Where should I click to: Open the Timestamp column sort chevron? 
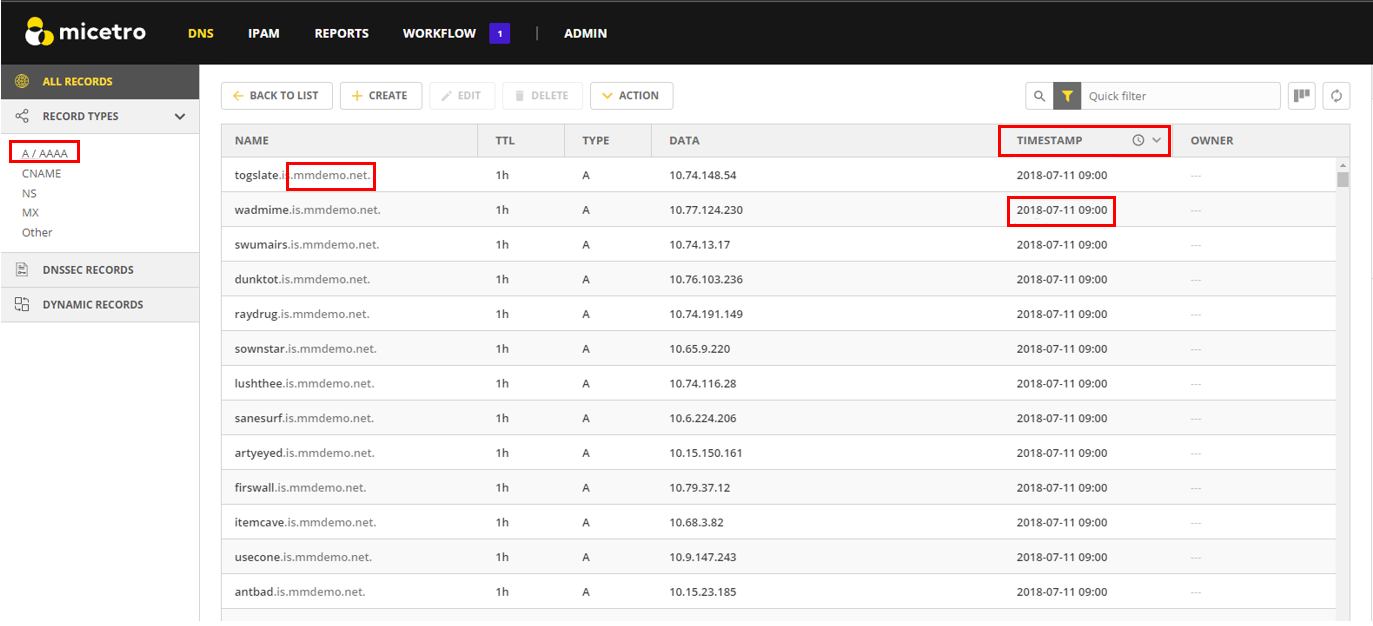(x=1157, y=141)
